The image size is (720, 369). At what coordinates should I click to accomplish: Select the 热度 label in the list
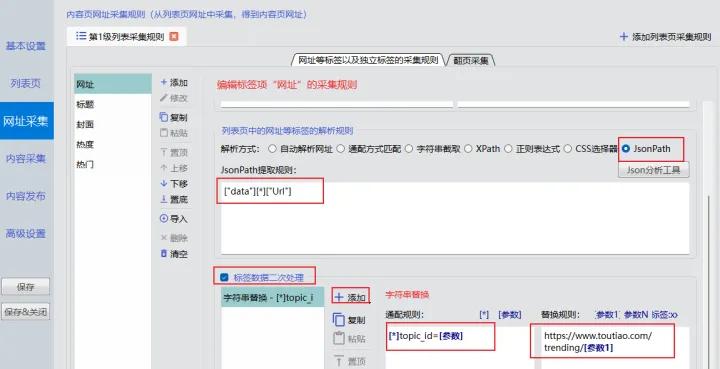click(x=113, y=144)
